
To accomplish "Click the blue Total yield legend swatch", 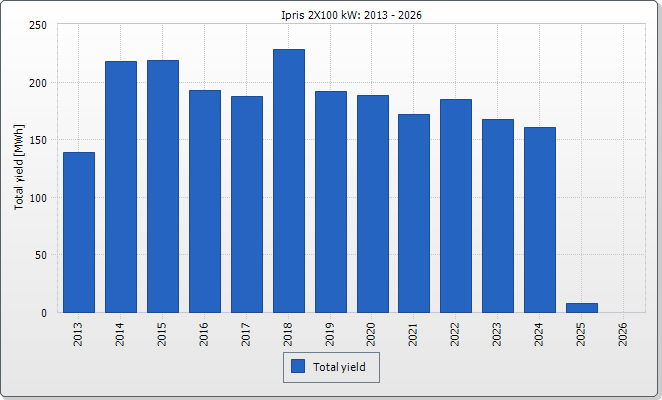I will 297,367.
